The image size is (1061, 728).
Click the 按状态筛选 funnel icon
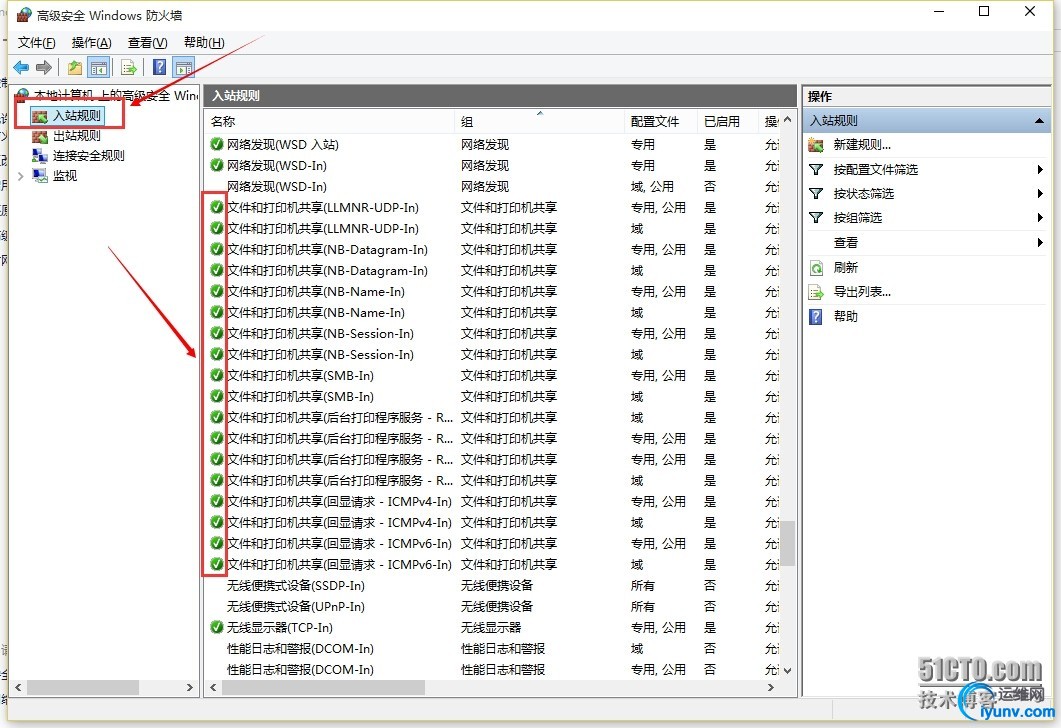(x=817, y=194)
